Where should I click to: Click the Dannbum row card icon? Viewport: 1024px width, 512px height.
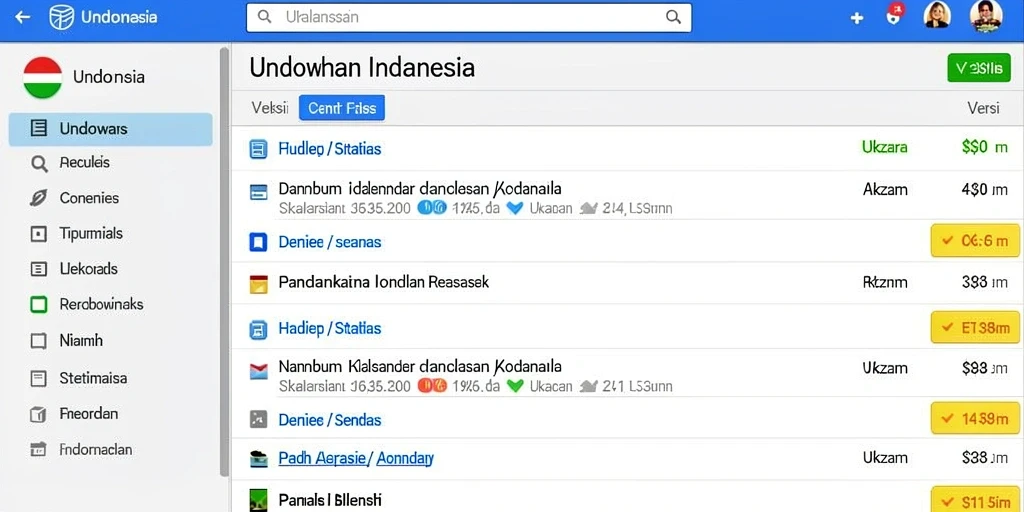click(x=259, y=192)
